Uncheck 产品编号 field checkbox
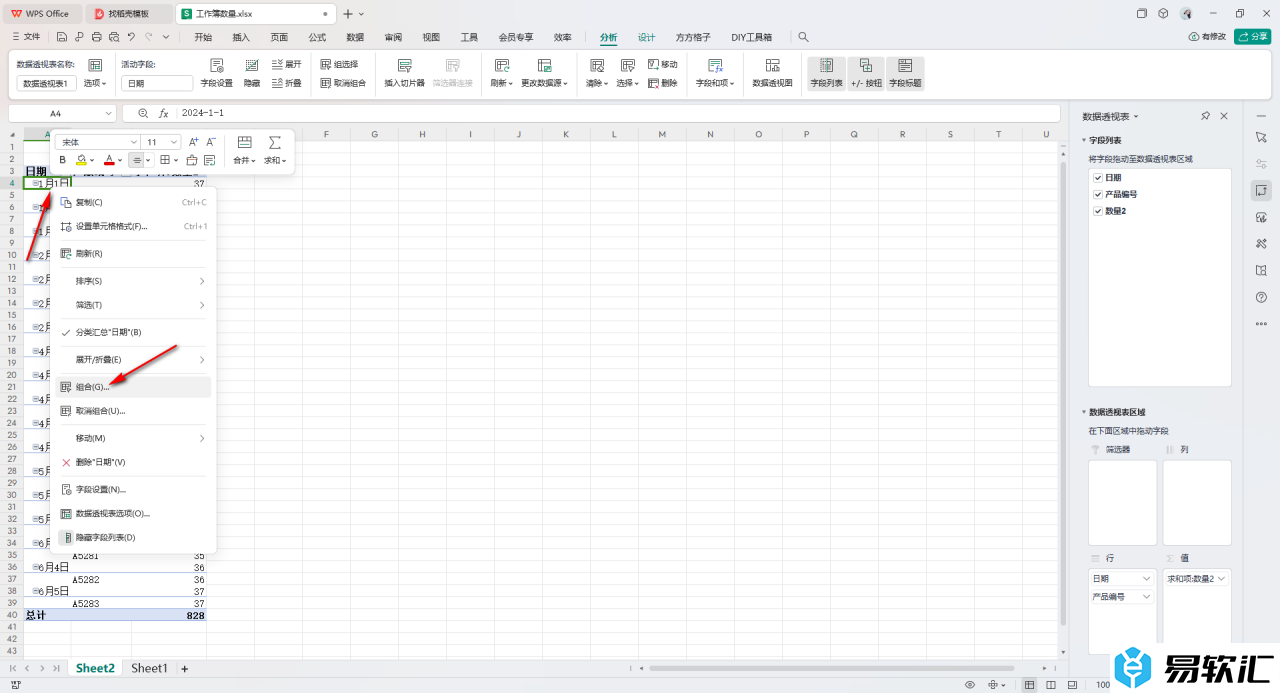This screenshot has width=1280, height=693. [1098, 194]
